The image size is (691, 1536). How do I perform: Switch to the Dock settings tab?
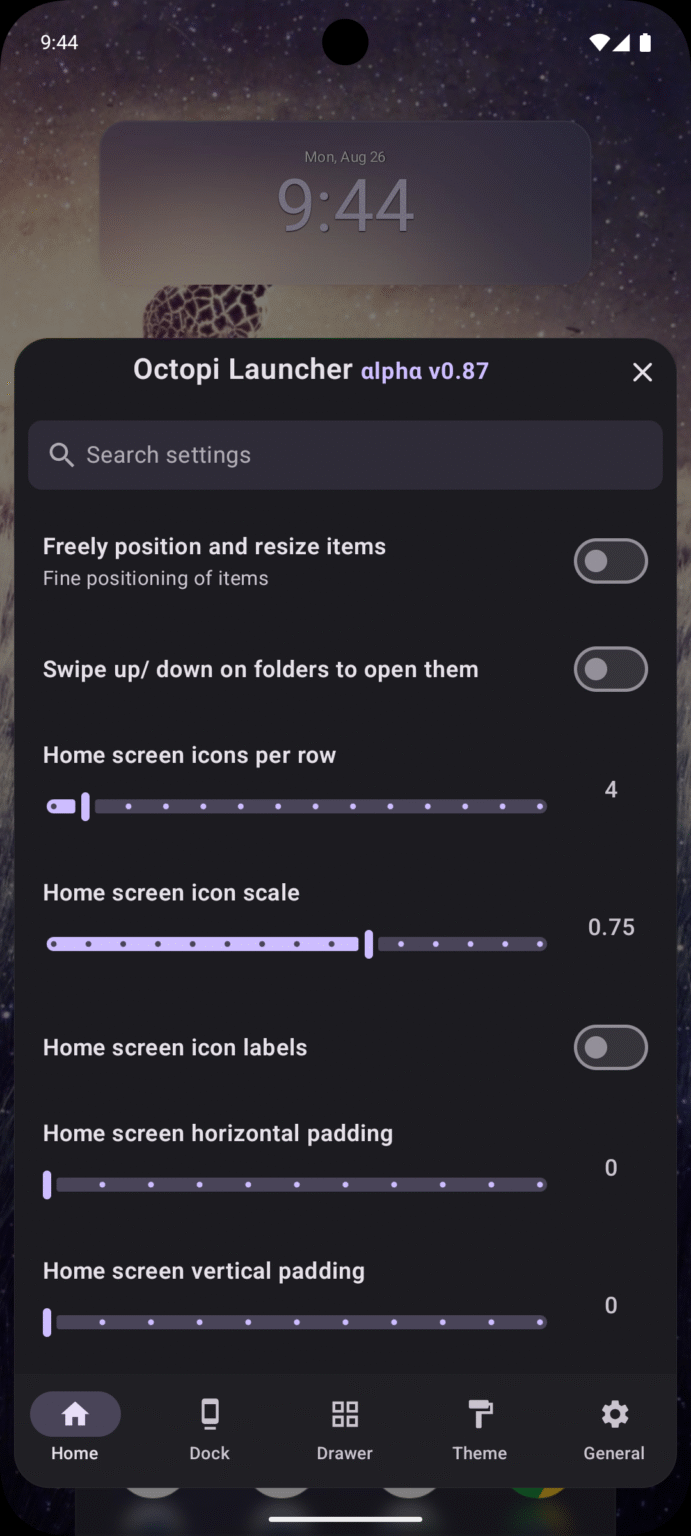(209, 1428)
